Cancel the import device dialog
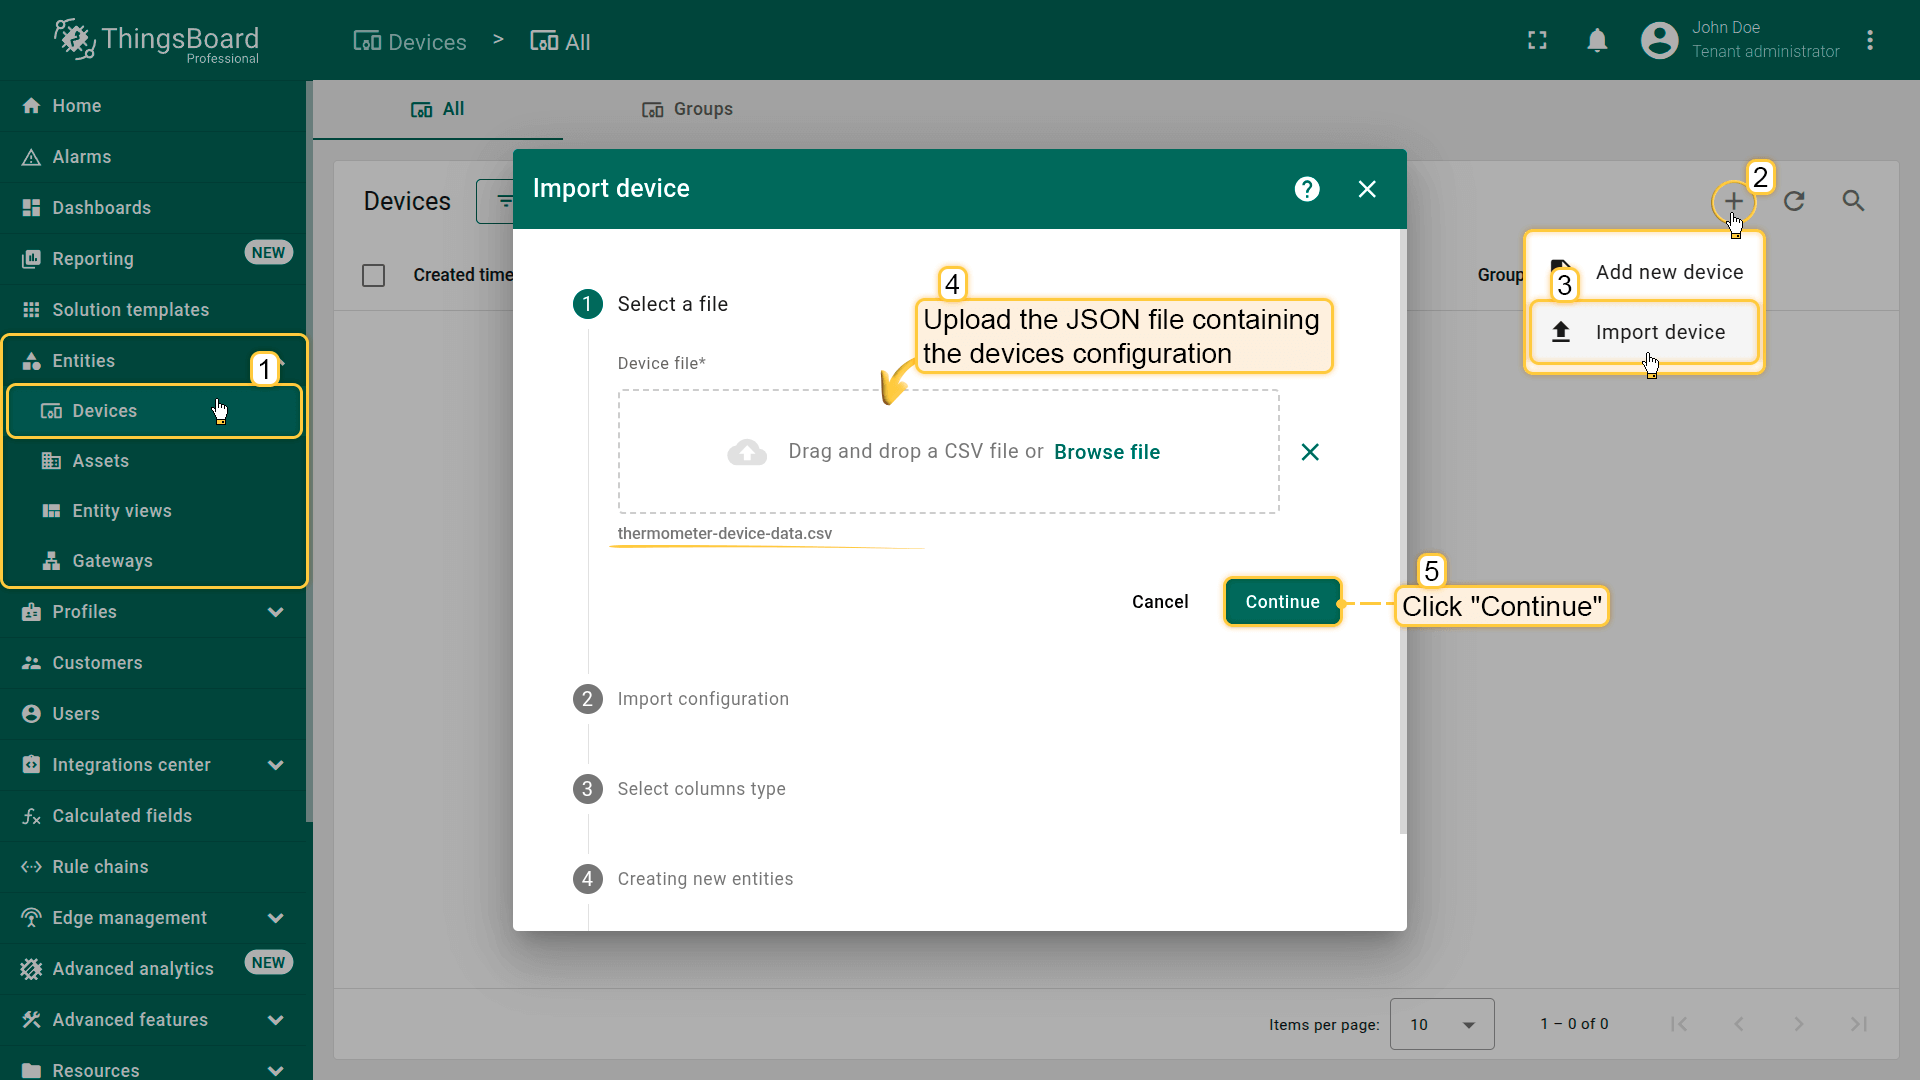The image size is (1920, 1080). (1160, 602)
